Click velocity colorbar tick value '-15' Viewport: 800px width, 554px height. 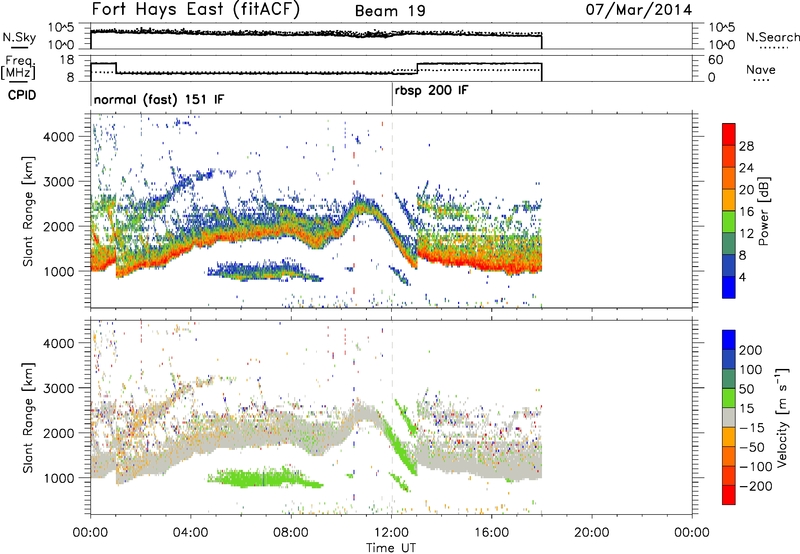(752, 428)
